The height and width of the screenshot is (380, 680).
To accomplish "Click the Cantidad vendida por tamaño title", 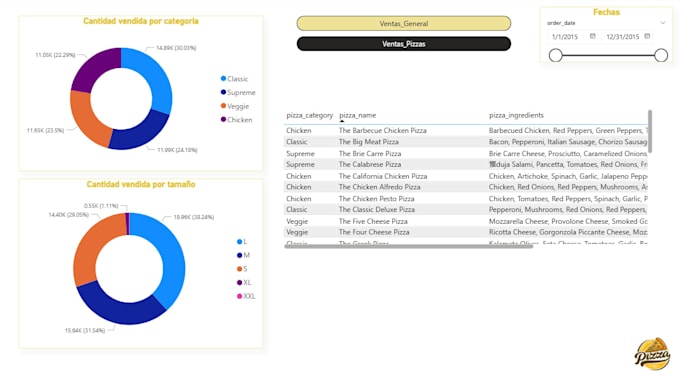I will pos(141,184).
